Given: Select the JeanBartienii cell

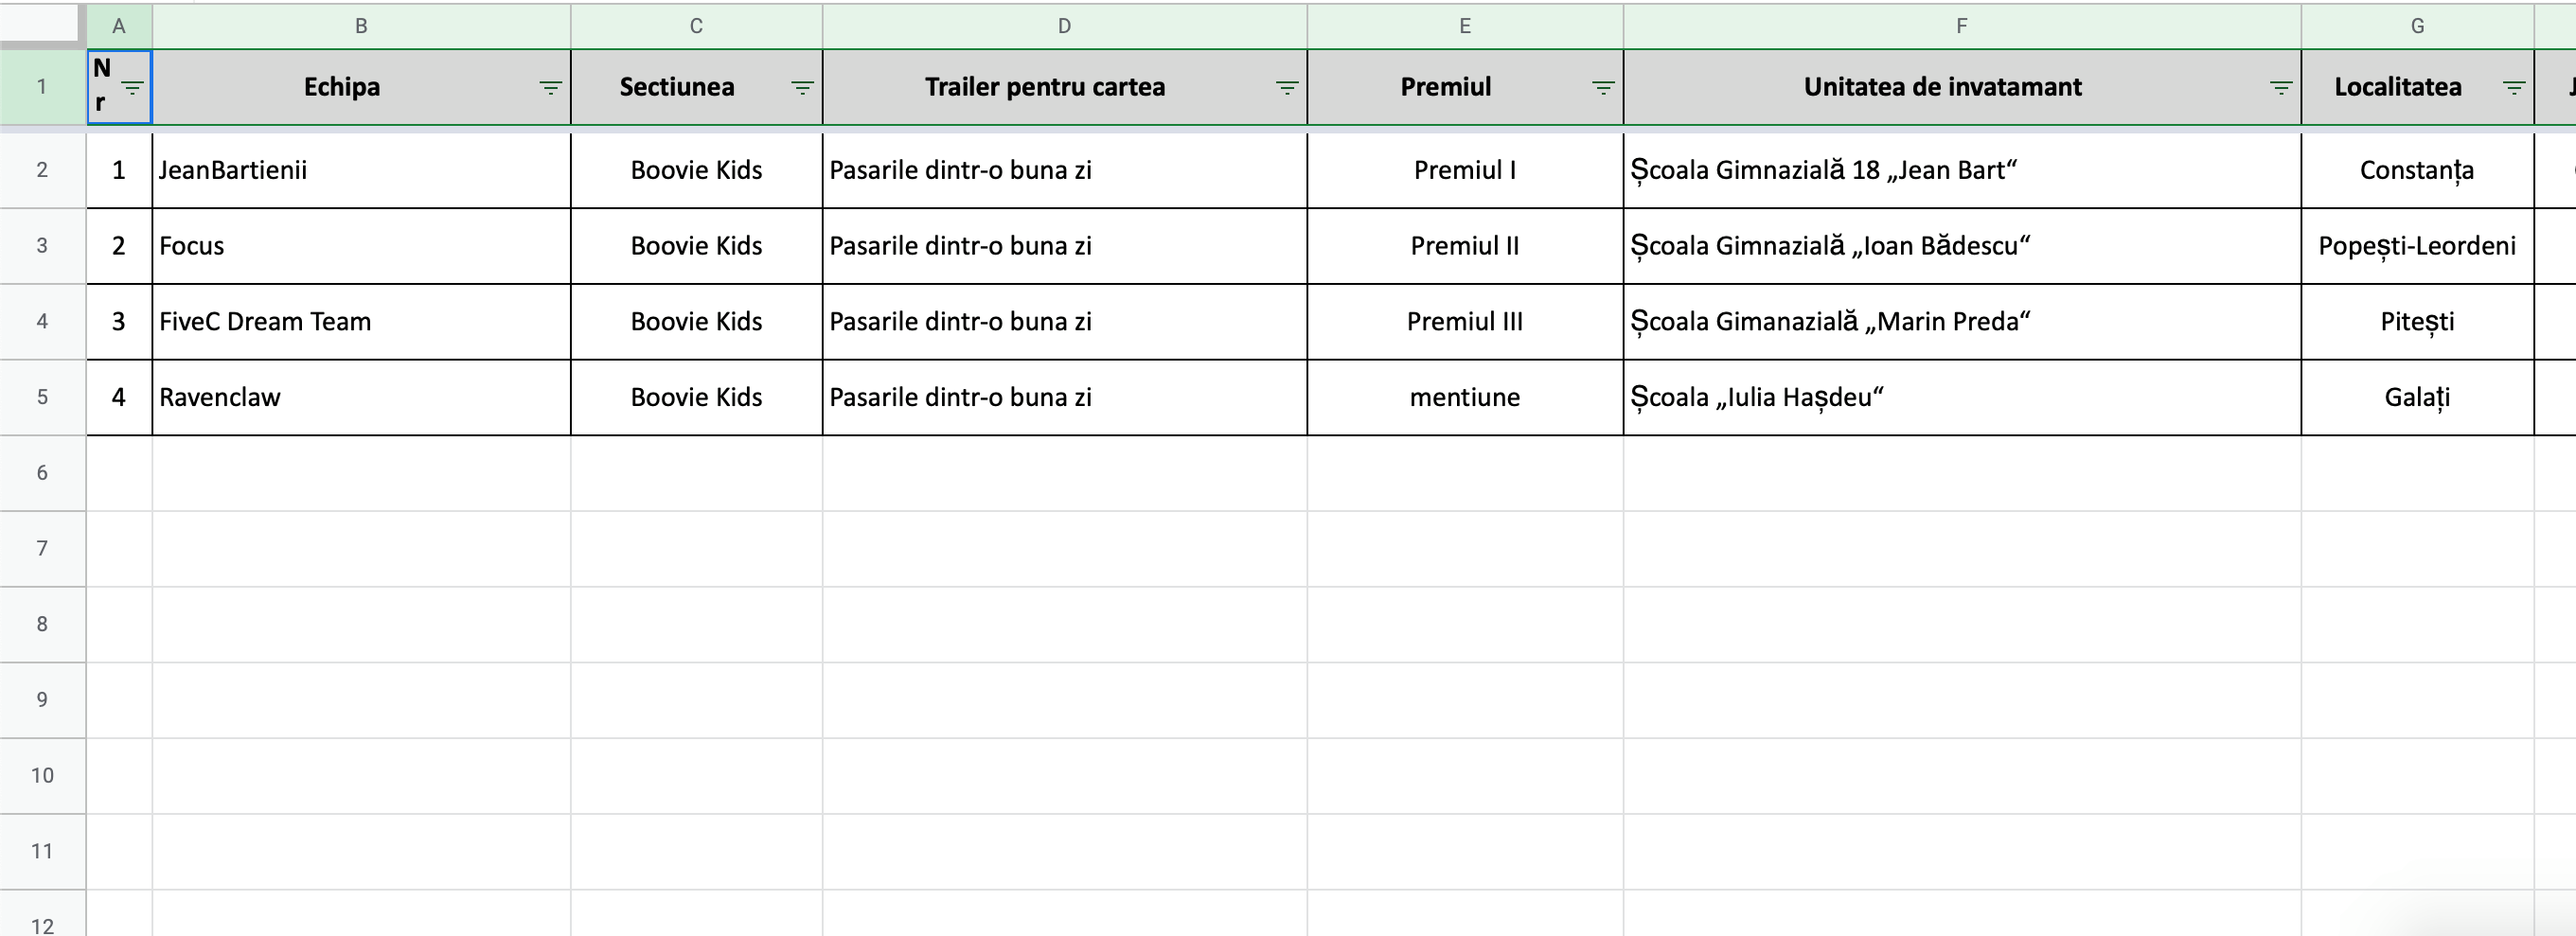Looking at the screenshot, I should (361, 170).
